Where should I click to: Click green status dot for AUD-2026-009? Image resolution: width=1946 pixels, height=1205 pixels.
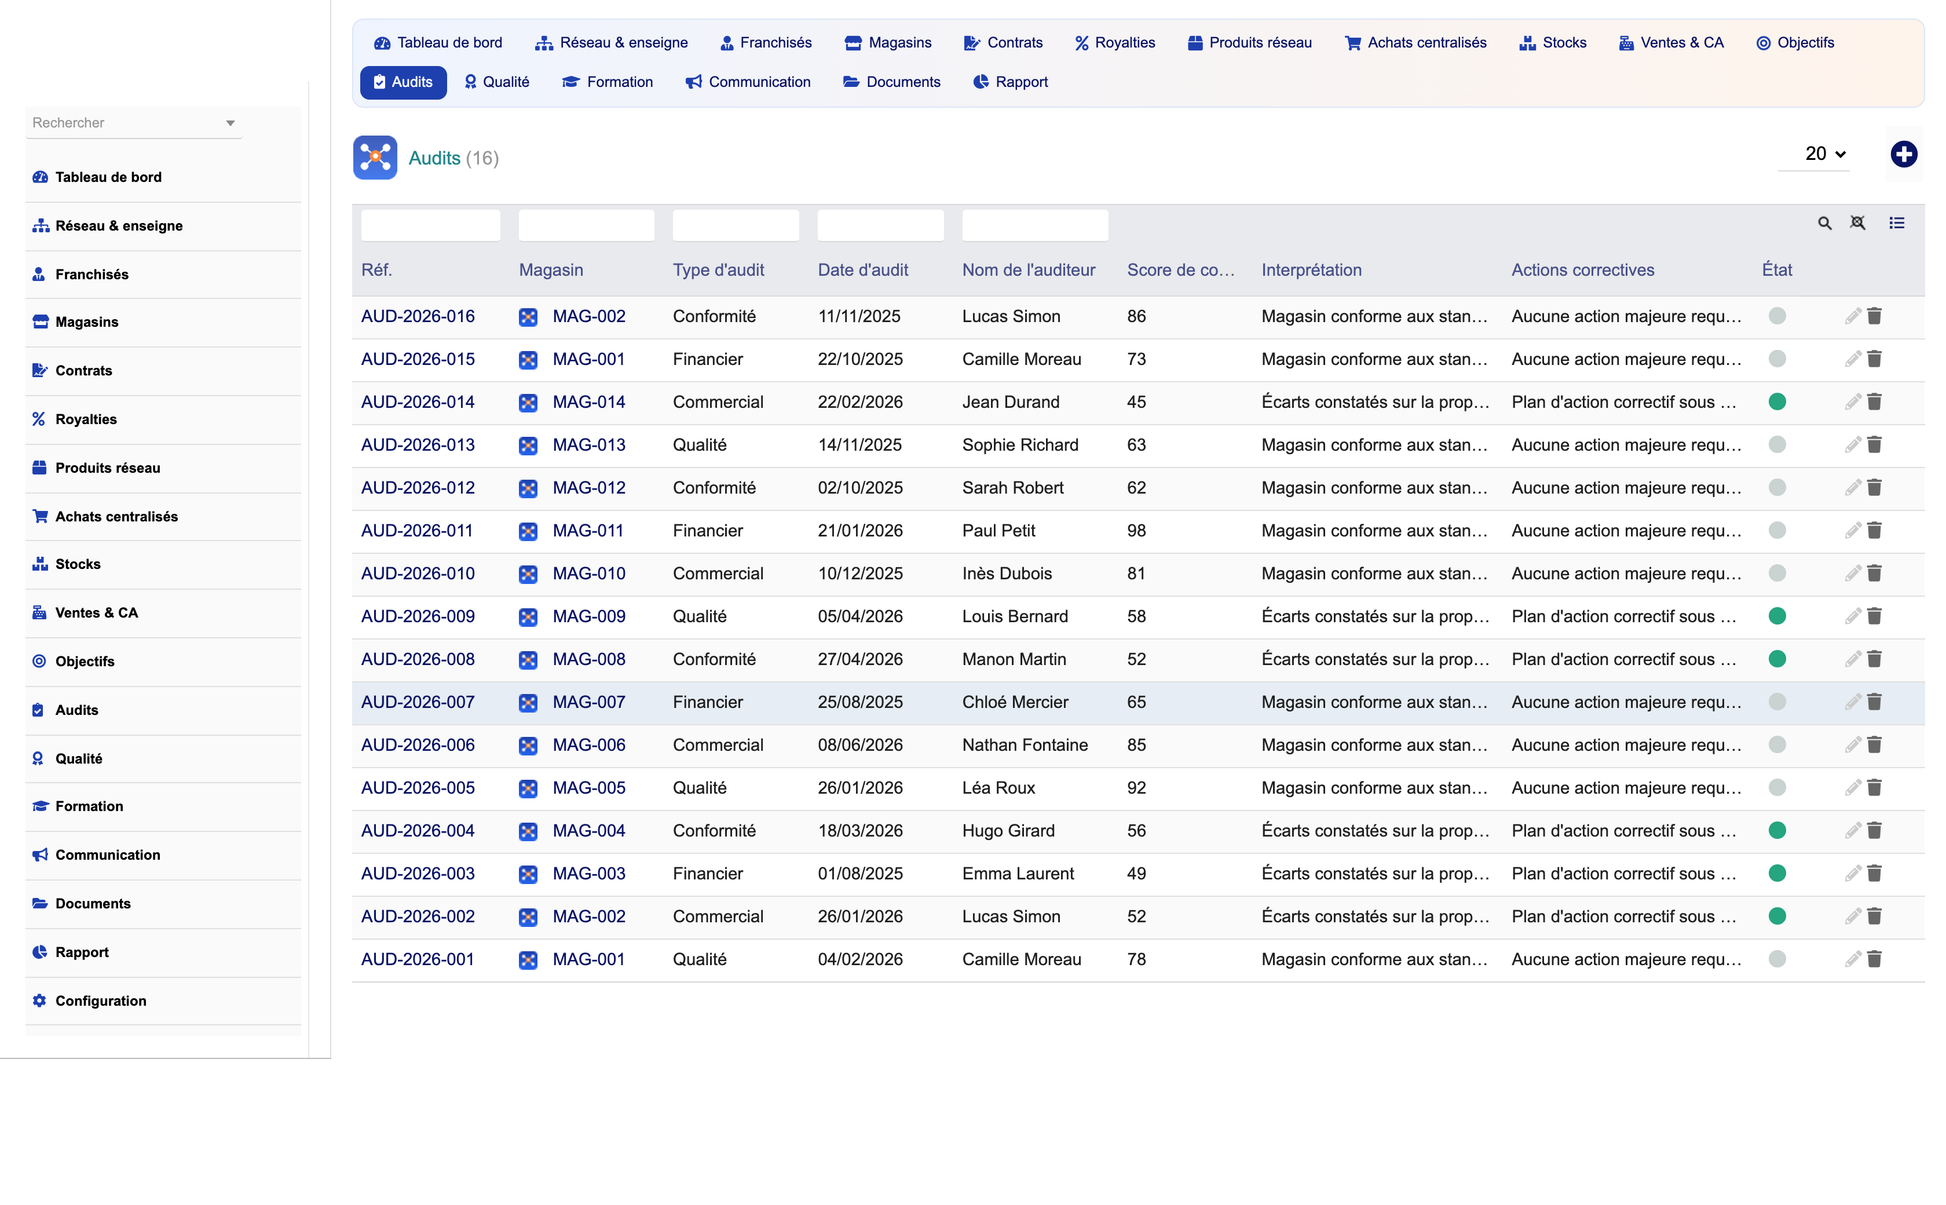click(1777, 616)
